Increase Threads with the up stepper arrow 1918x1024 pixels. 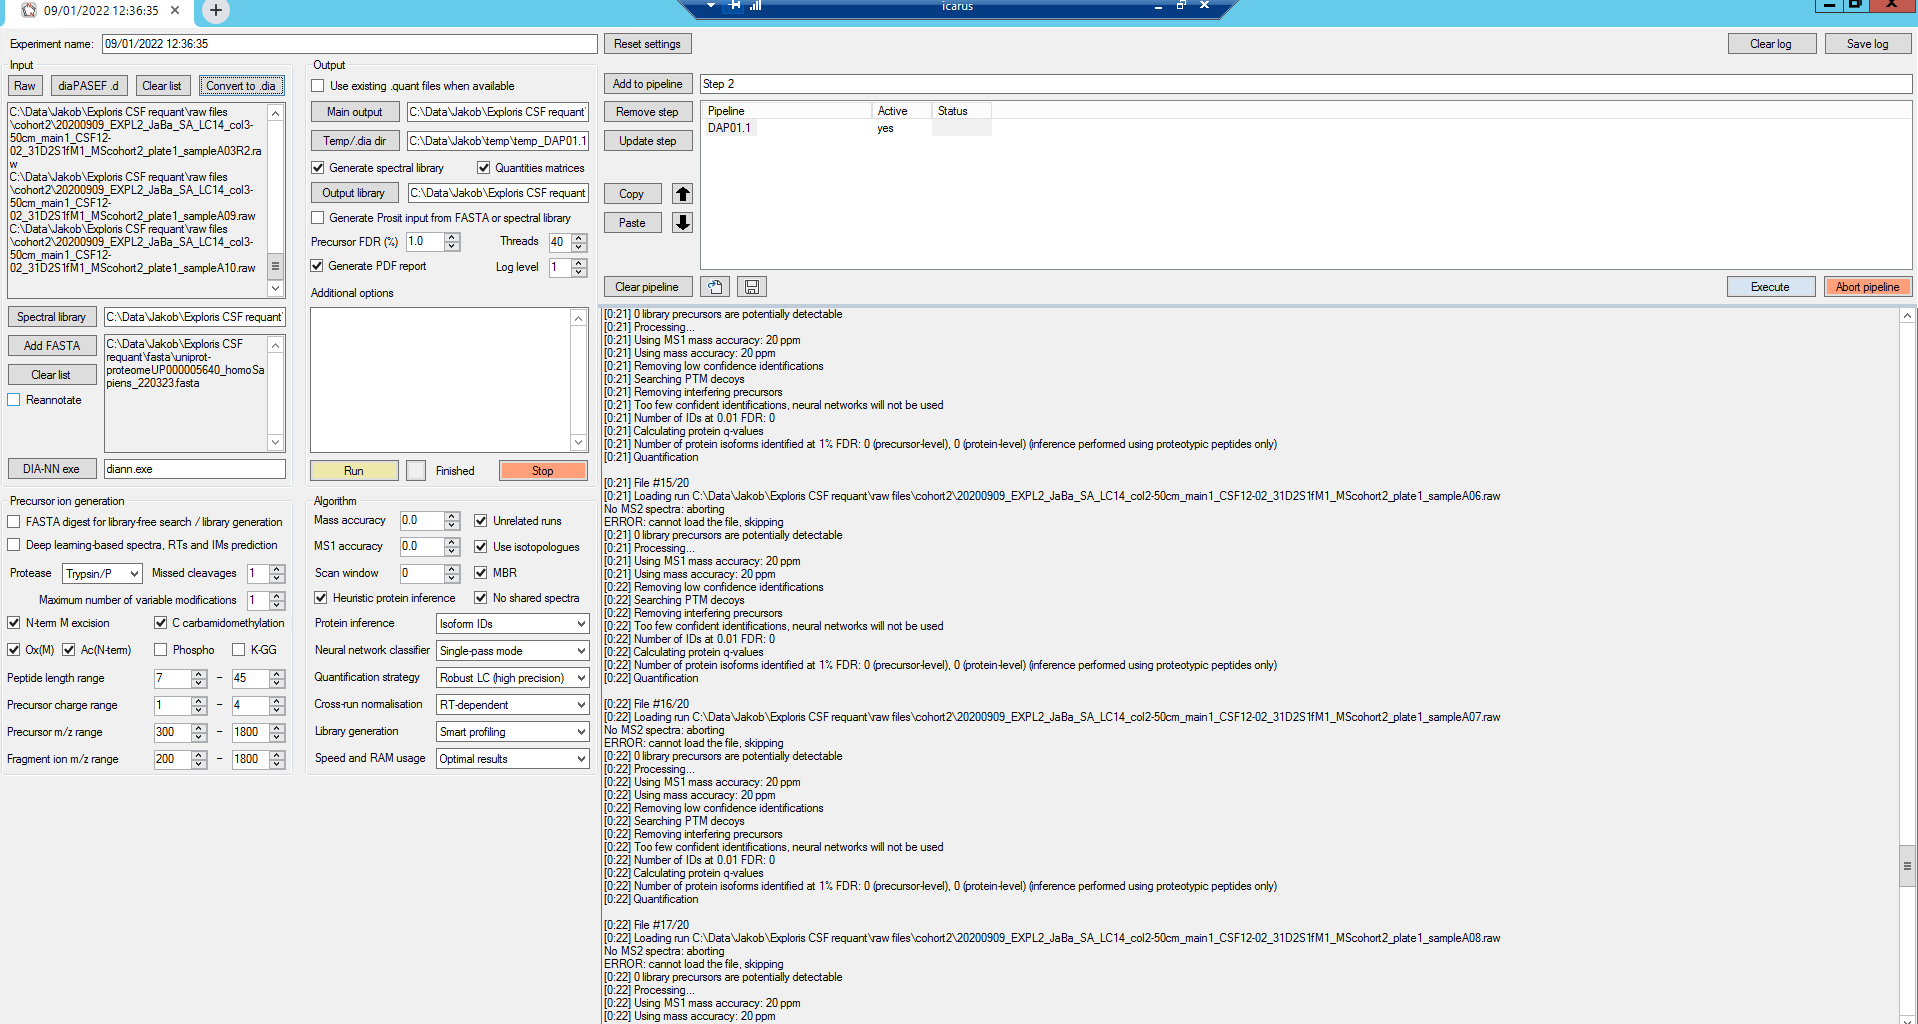click(579, 238)
